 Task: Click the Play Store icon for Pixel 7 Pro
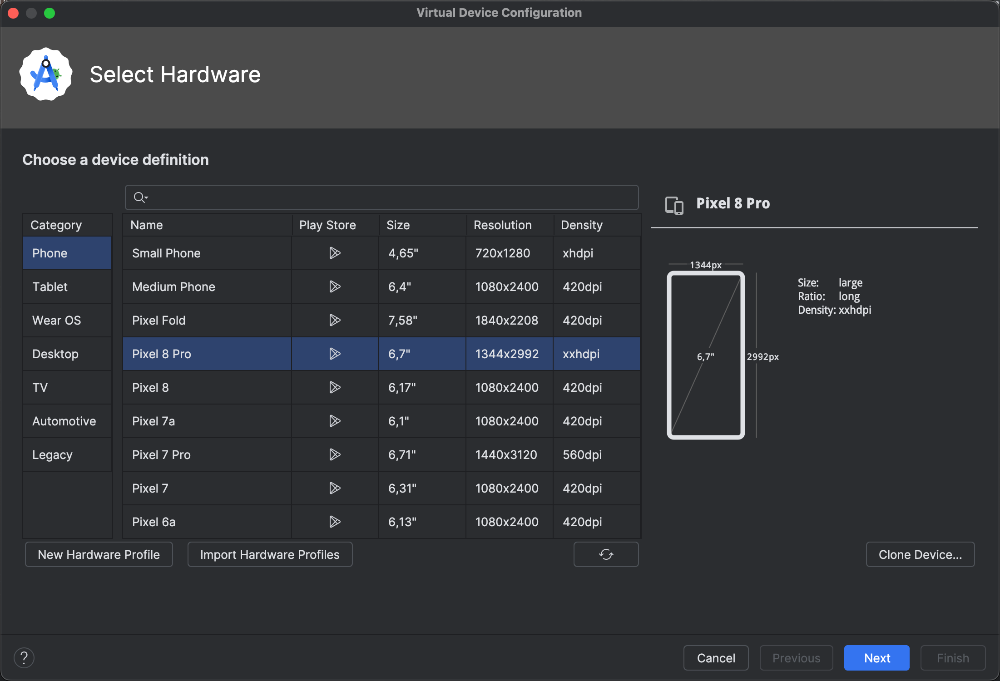335,455
